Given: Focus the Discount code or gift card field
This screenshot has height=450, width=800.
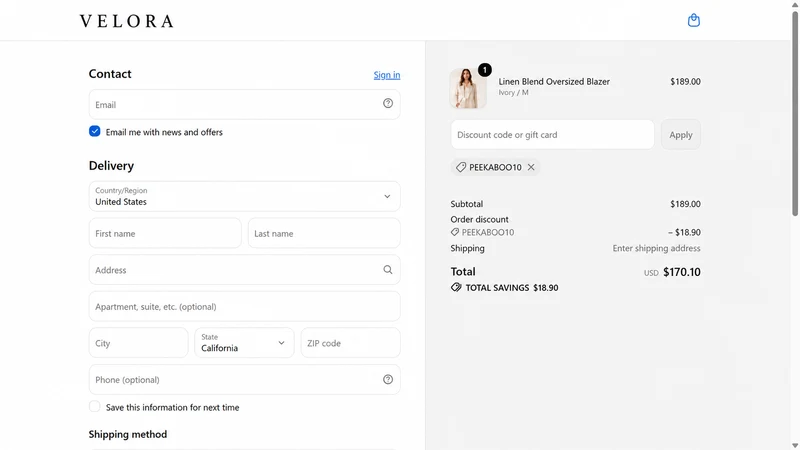Looking at the screenshot, I should (x=552, y=135).
